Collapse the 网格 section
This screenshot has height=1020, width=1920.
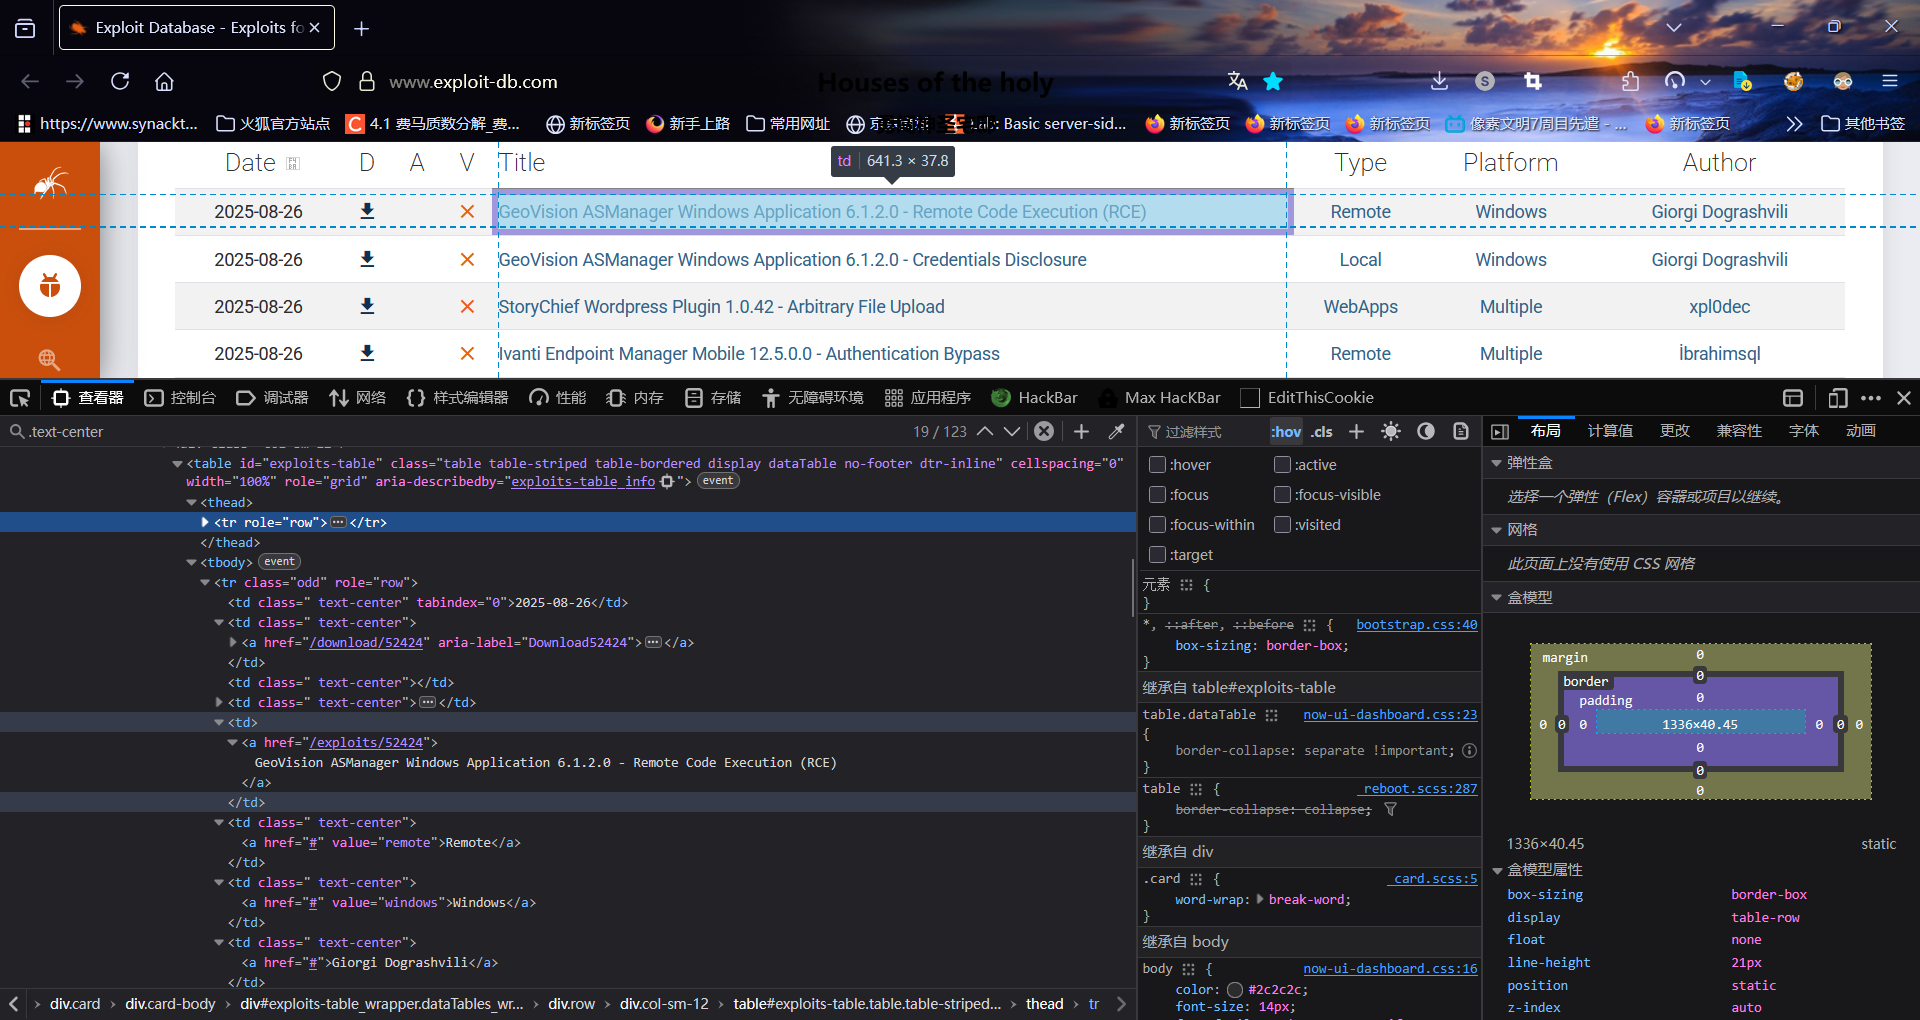point(1496,530)
